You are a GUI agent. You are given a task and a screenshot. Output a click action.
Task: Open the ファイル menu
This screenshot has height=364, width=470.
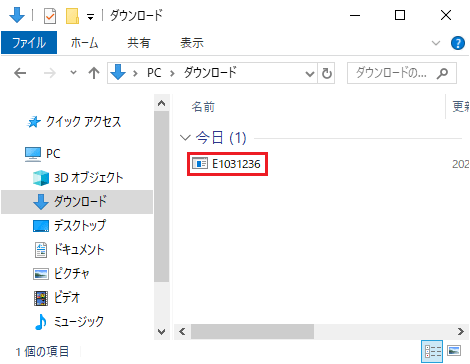[x=29, y=43]
